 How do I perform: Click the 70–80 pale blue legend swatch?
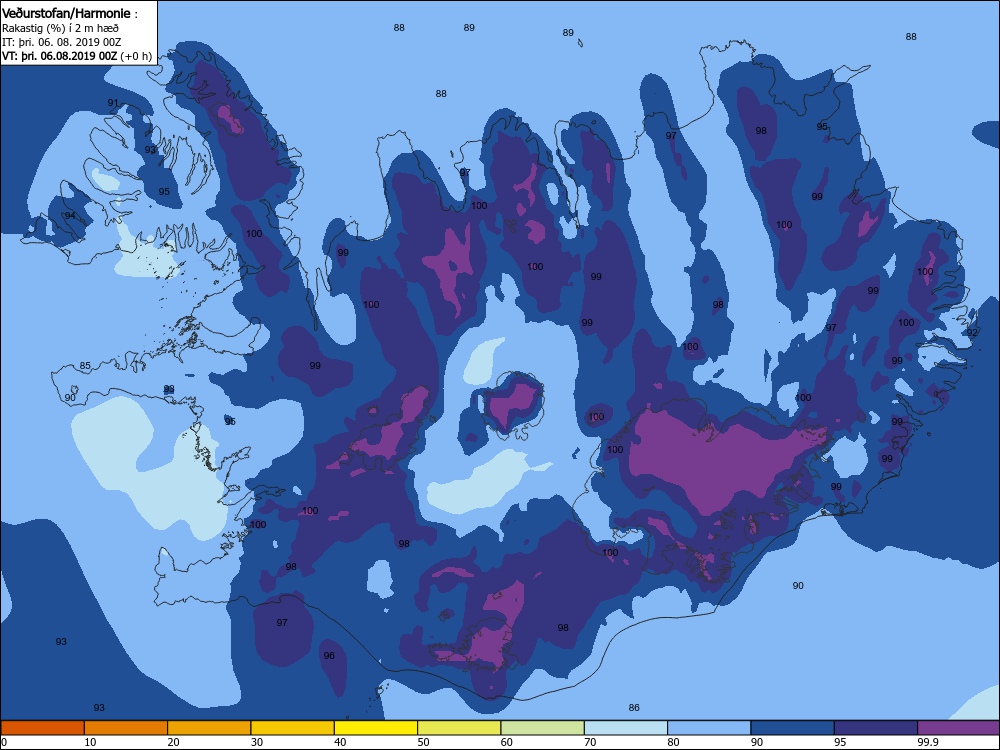pos(626,728)
